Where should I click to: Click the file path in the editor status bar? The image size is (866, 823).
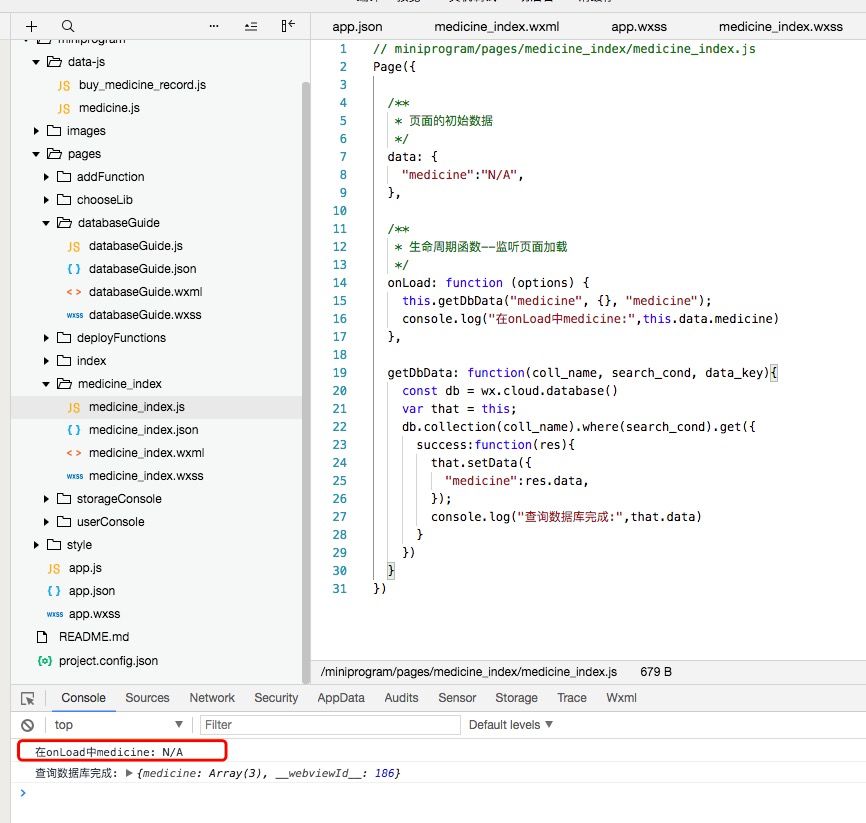pos(468,672)
